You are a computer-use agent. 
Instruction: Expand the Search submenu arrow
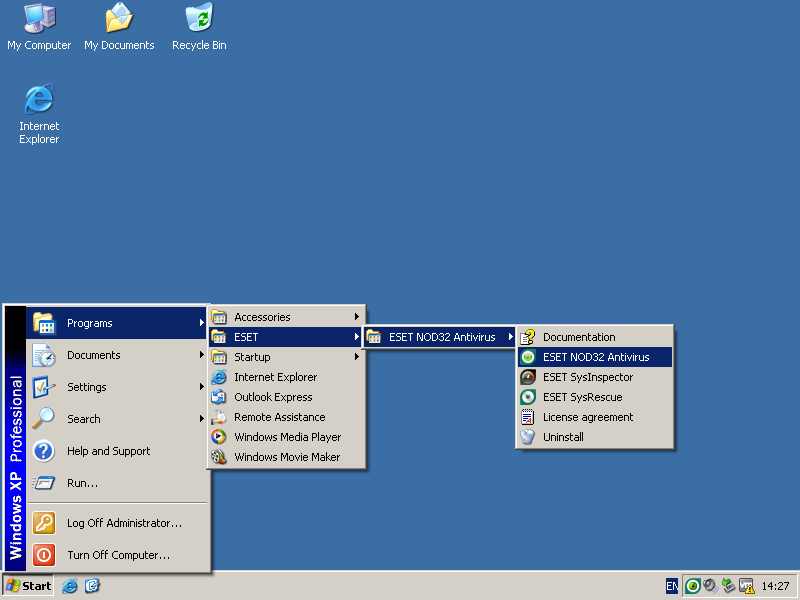point(202,419)
